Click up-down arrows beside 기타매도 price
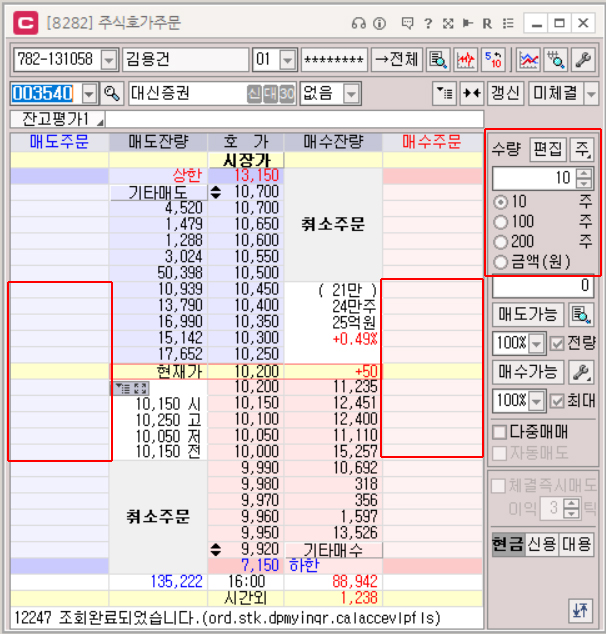This screenshot has height=634, width=606. tap(216, 192)
